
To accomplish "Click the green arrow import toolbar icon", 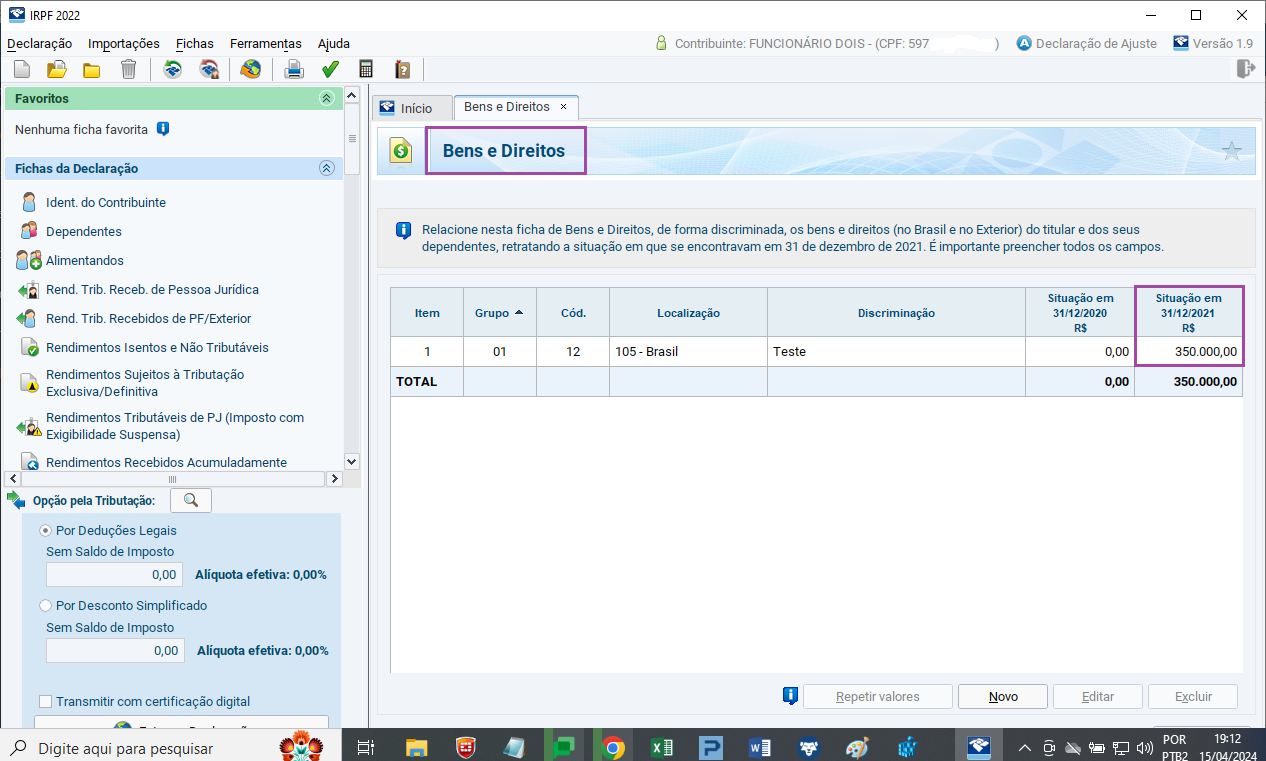I will pyautogui.click(x=173, y=69).
